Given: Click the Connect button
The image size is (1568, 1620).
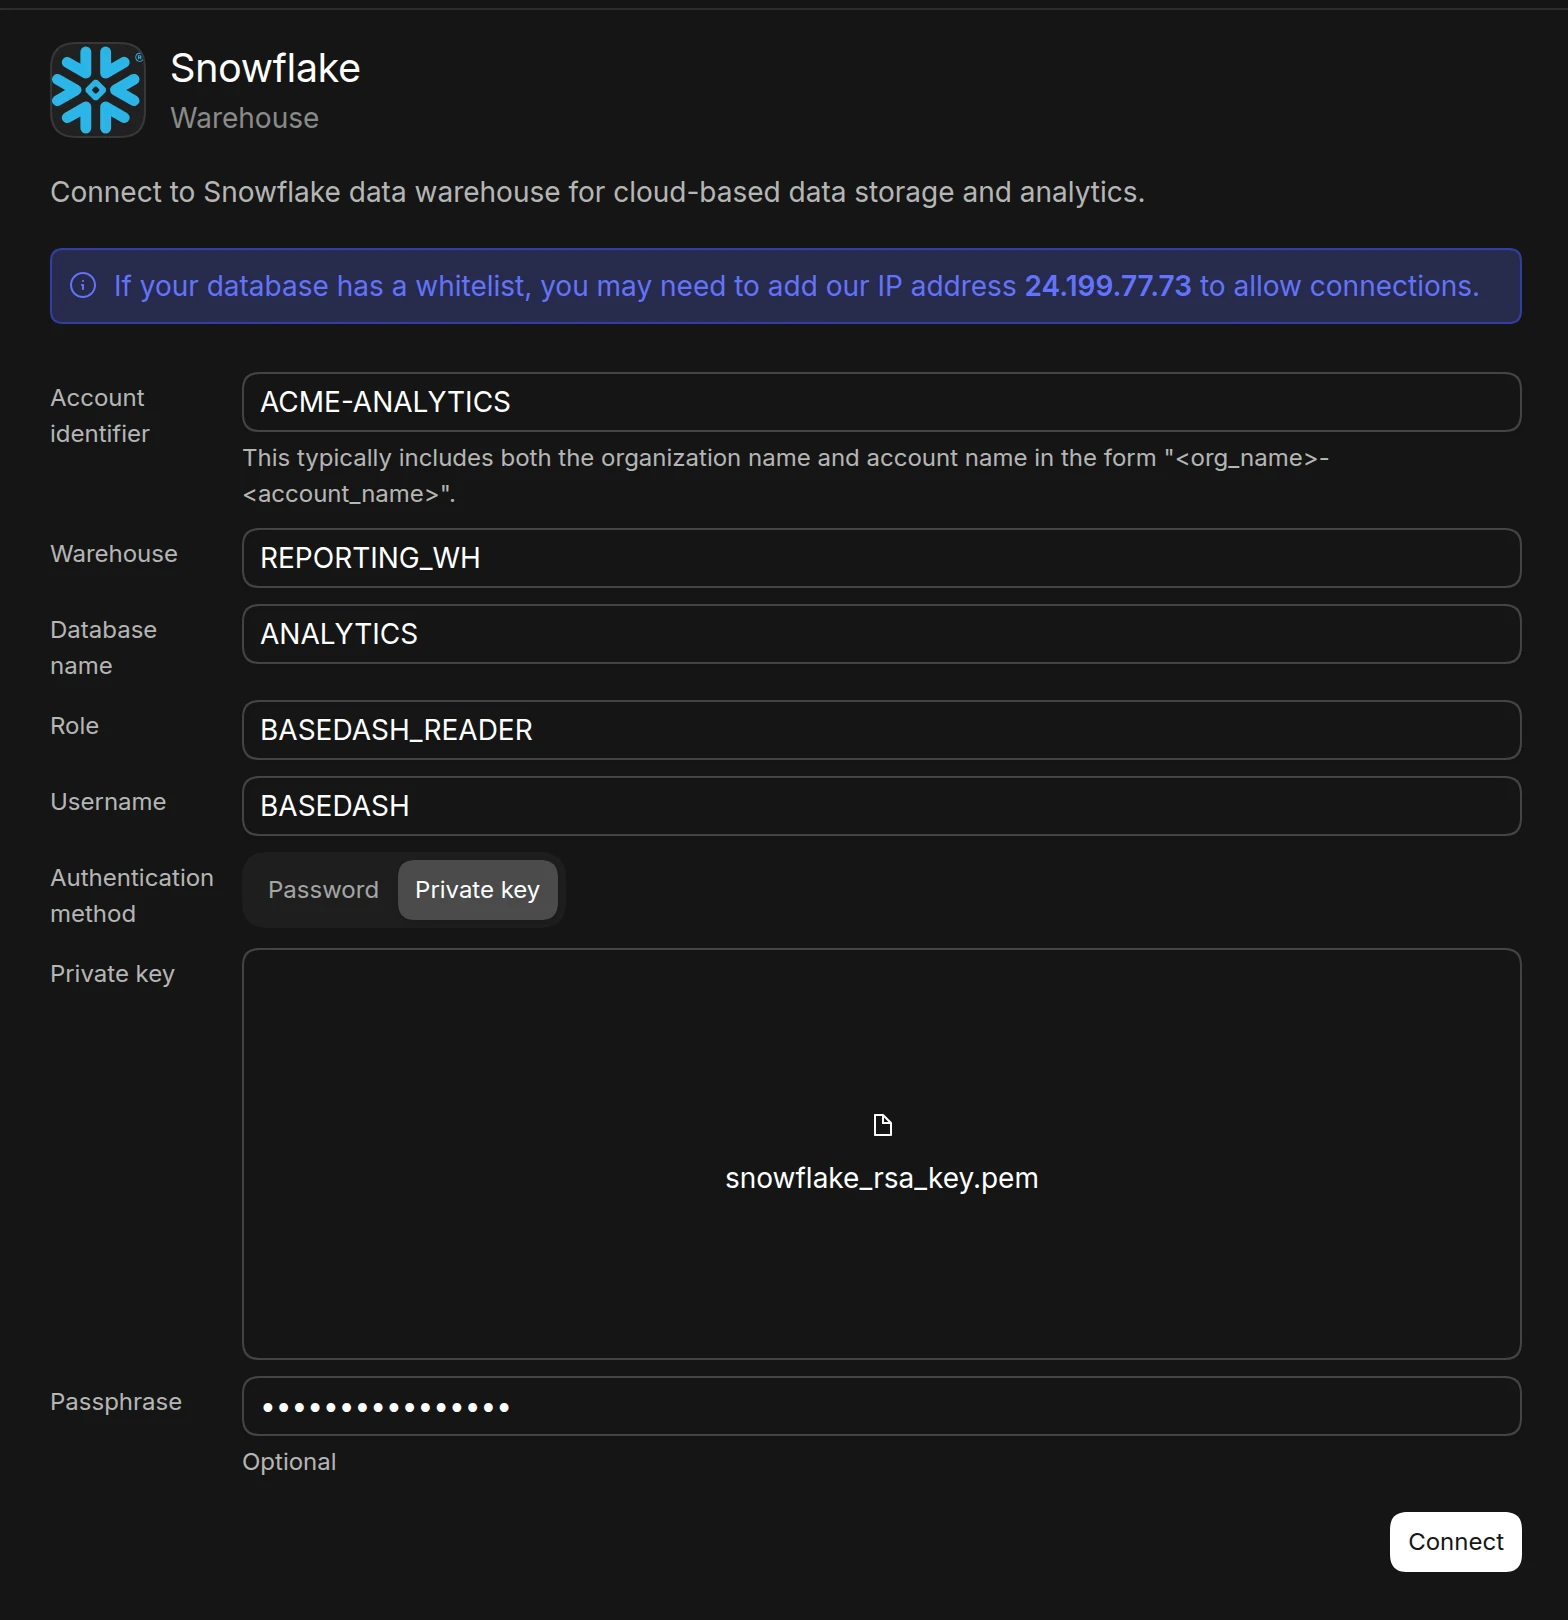Looking at the screenshot, I should click(x=1455, y=1542).
